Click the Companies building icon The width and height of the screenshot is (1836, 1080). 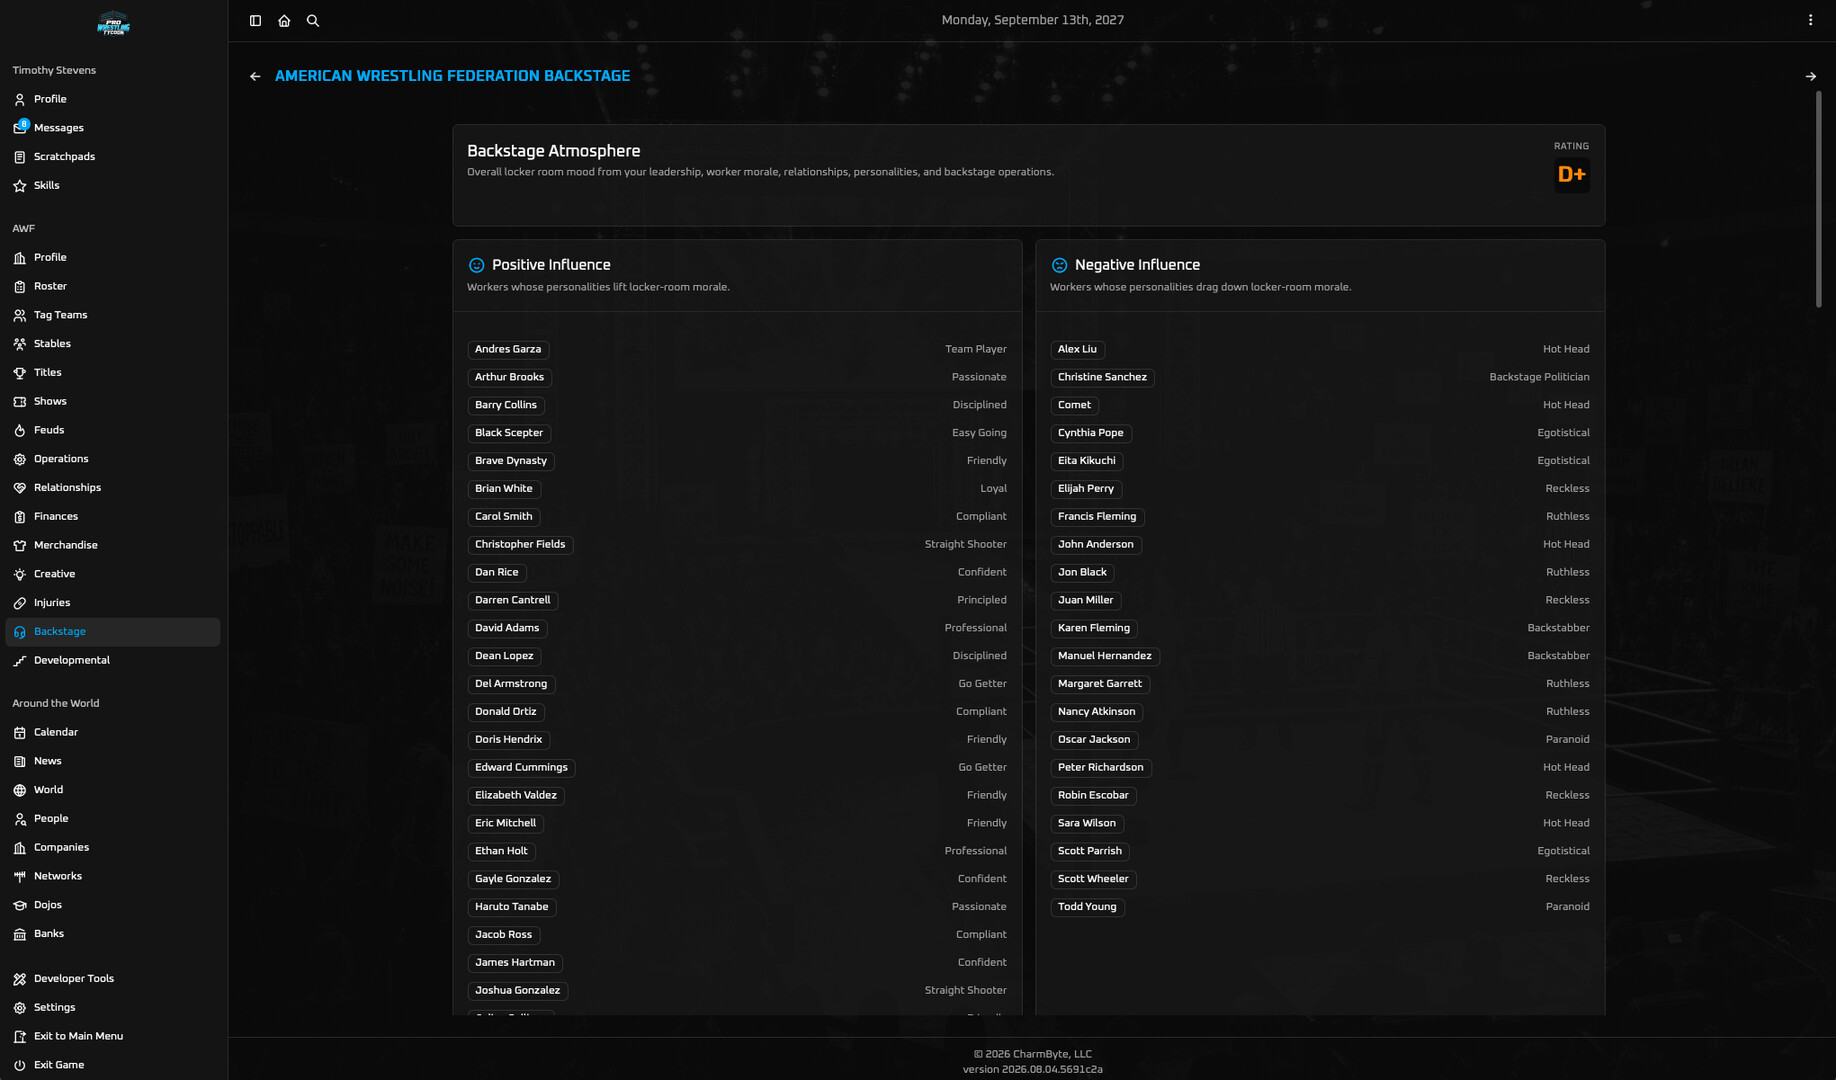click(20, 848)
